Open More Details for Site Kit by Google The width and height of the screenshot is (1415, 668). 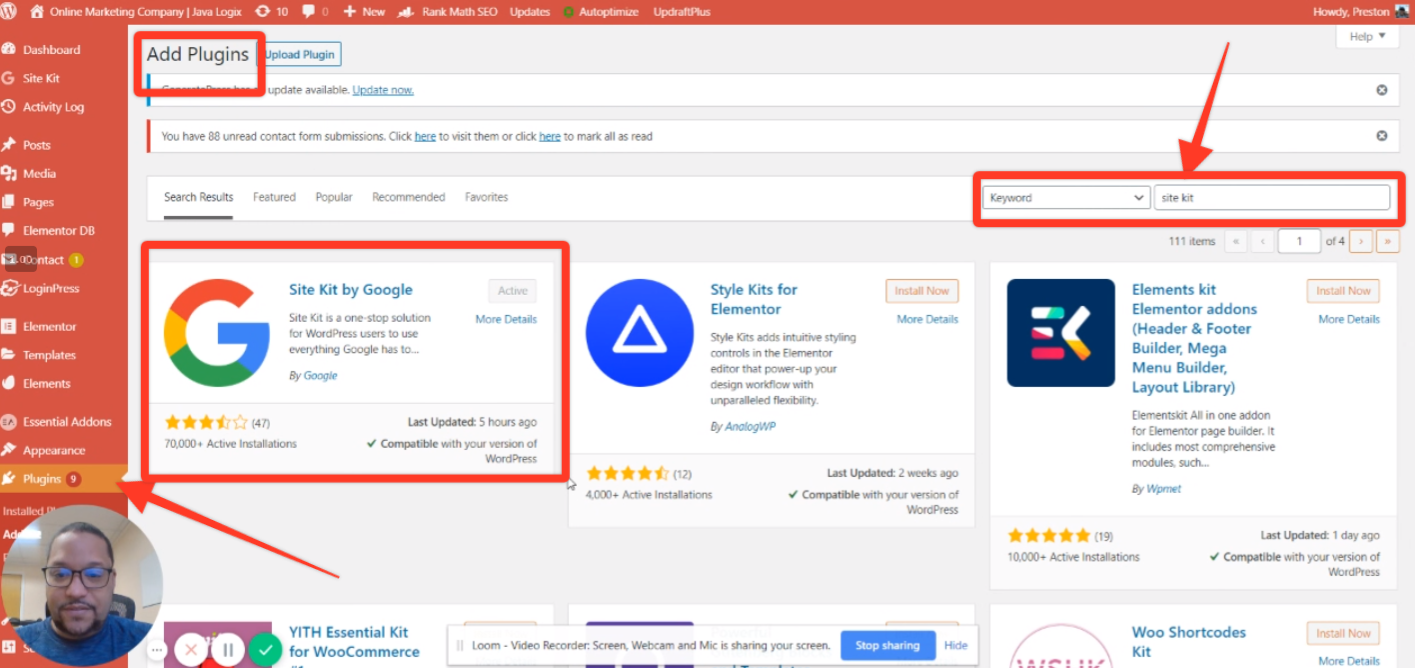point(506,319)
